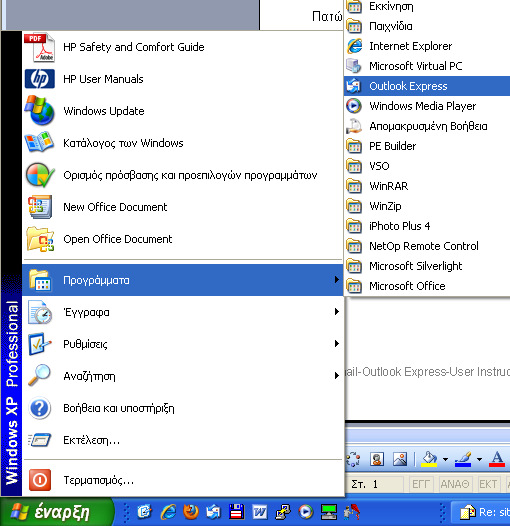Click quick launch network connection icon

click(283, 512)
